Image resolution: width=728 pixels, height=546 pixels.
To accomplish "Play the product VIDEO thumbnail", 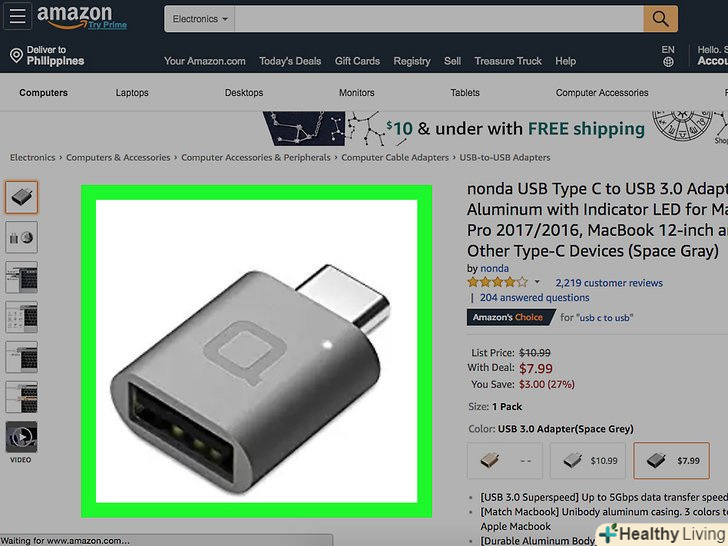I will pyautogui.click(x=21, y=437).
